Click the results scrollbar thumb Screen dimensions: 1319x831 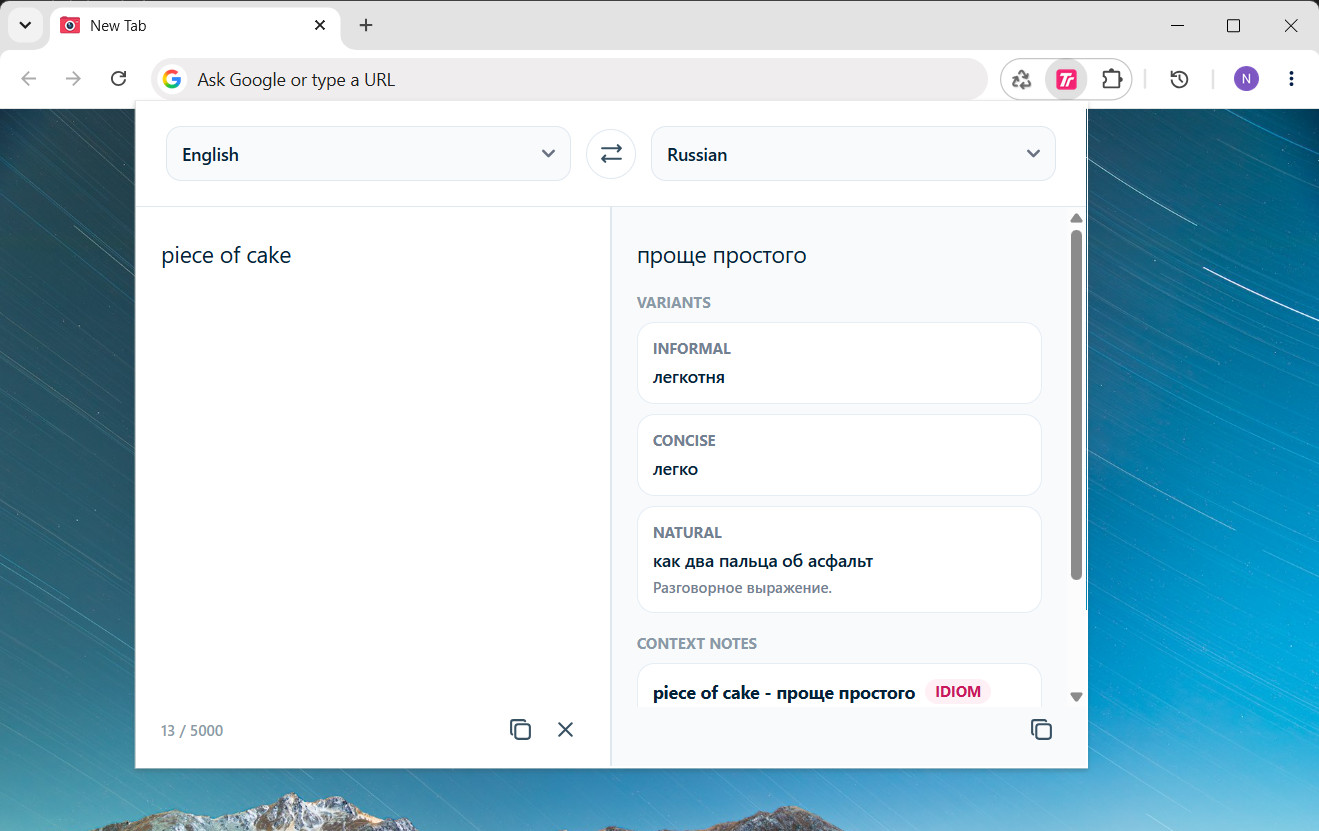1076,405
